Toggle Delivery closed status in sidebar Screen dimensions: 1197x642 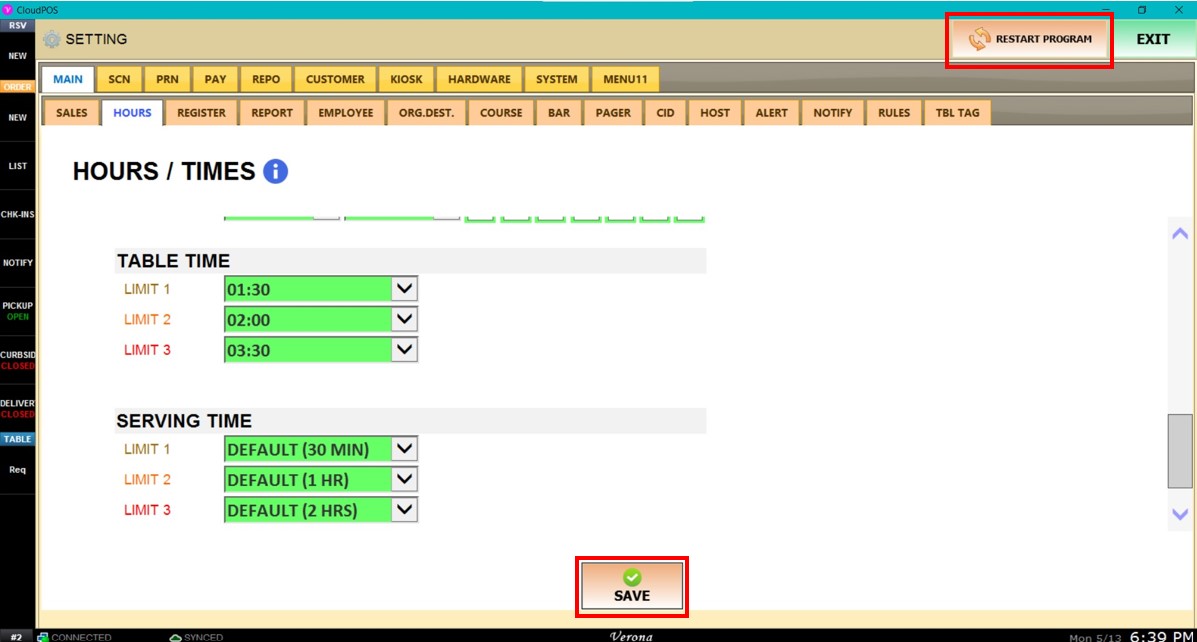point(17,408)
